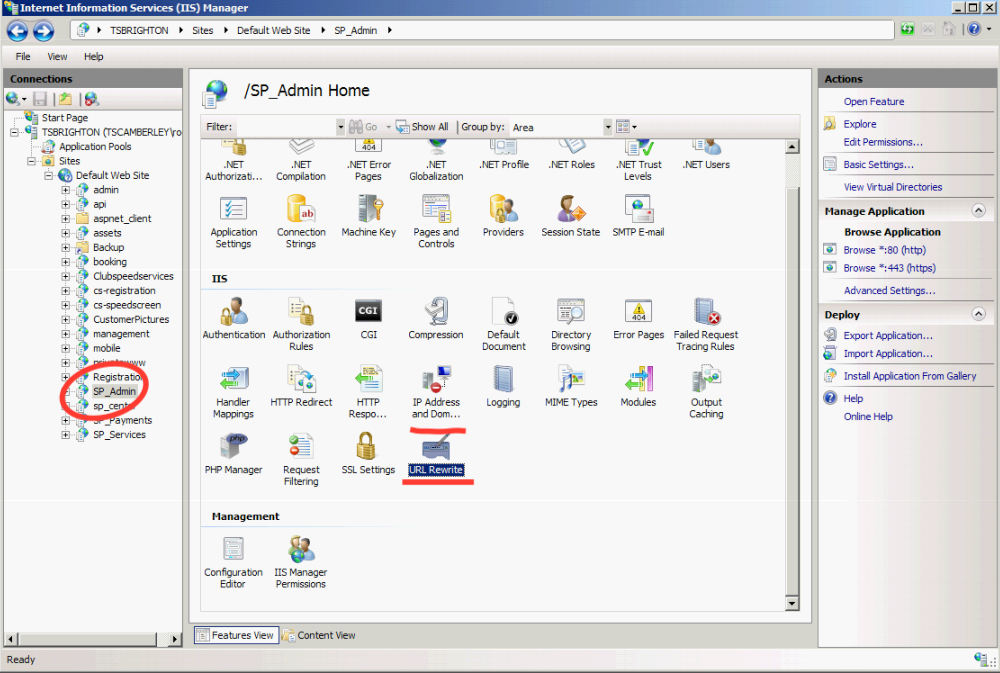Open Configuration Editor feature
This screenshot has height=673, width=1000.
click(233, 563)
